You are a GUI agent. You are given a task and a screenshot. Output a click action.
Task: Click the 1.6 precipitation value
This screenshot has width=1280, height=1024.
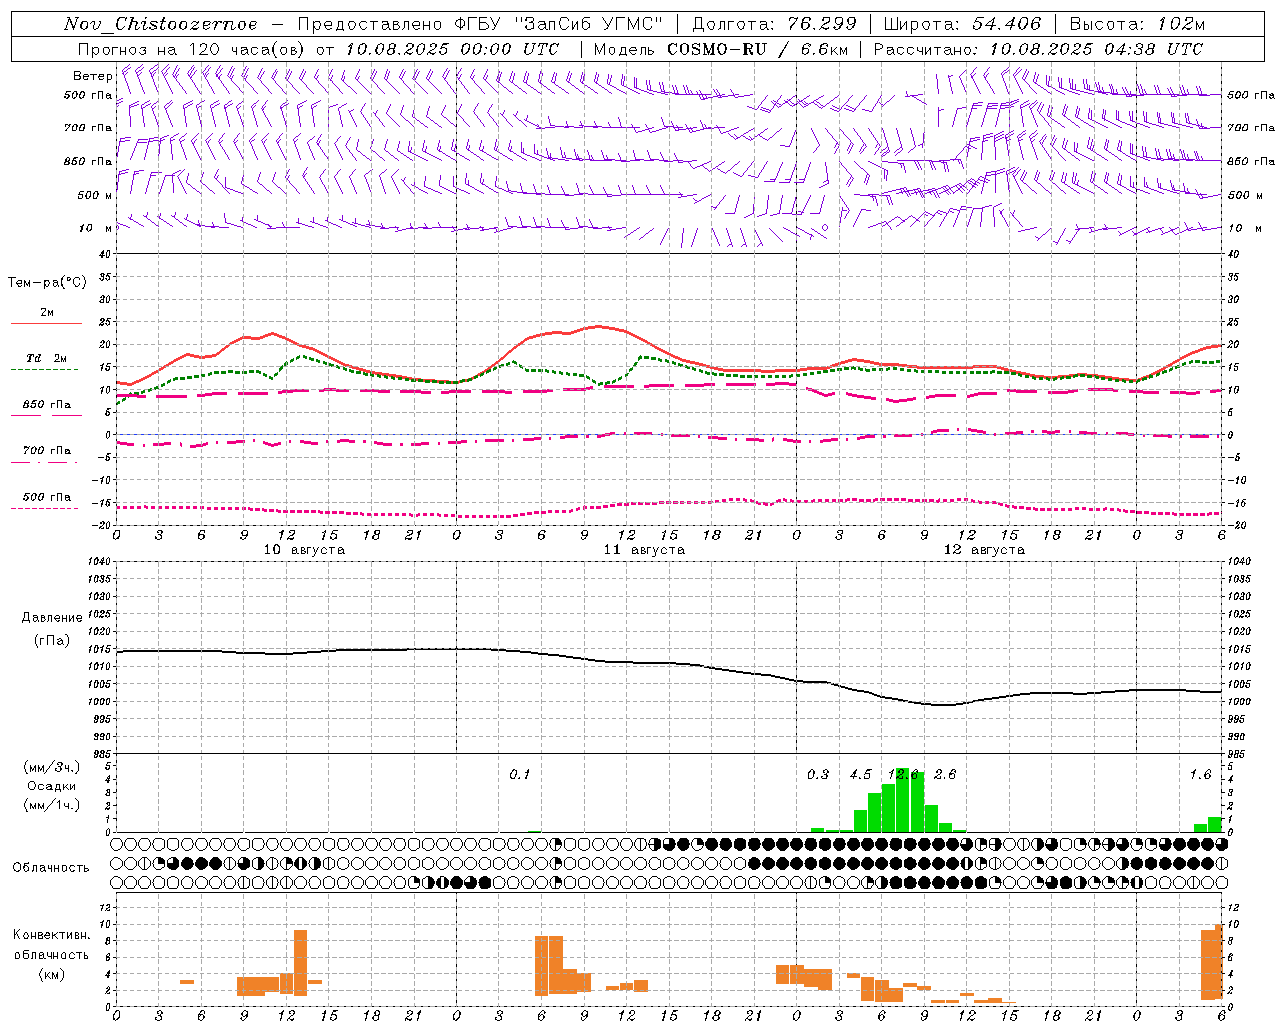[1200, 774]
